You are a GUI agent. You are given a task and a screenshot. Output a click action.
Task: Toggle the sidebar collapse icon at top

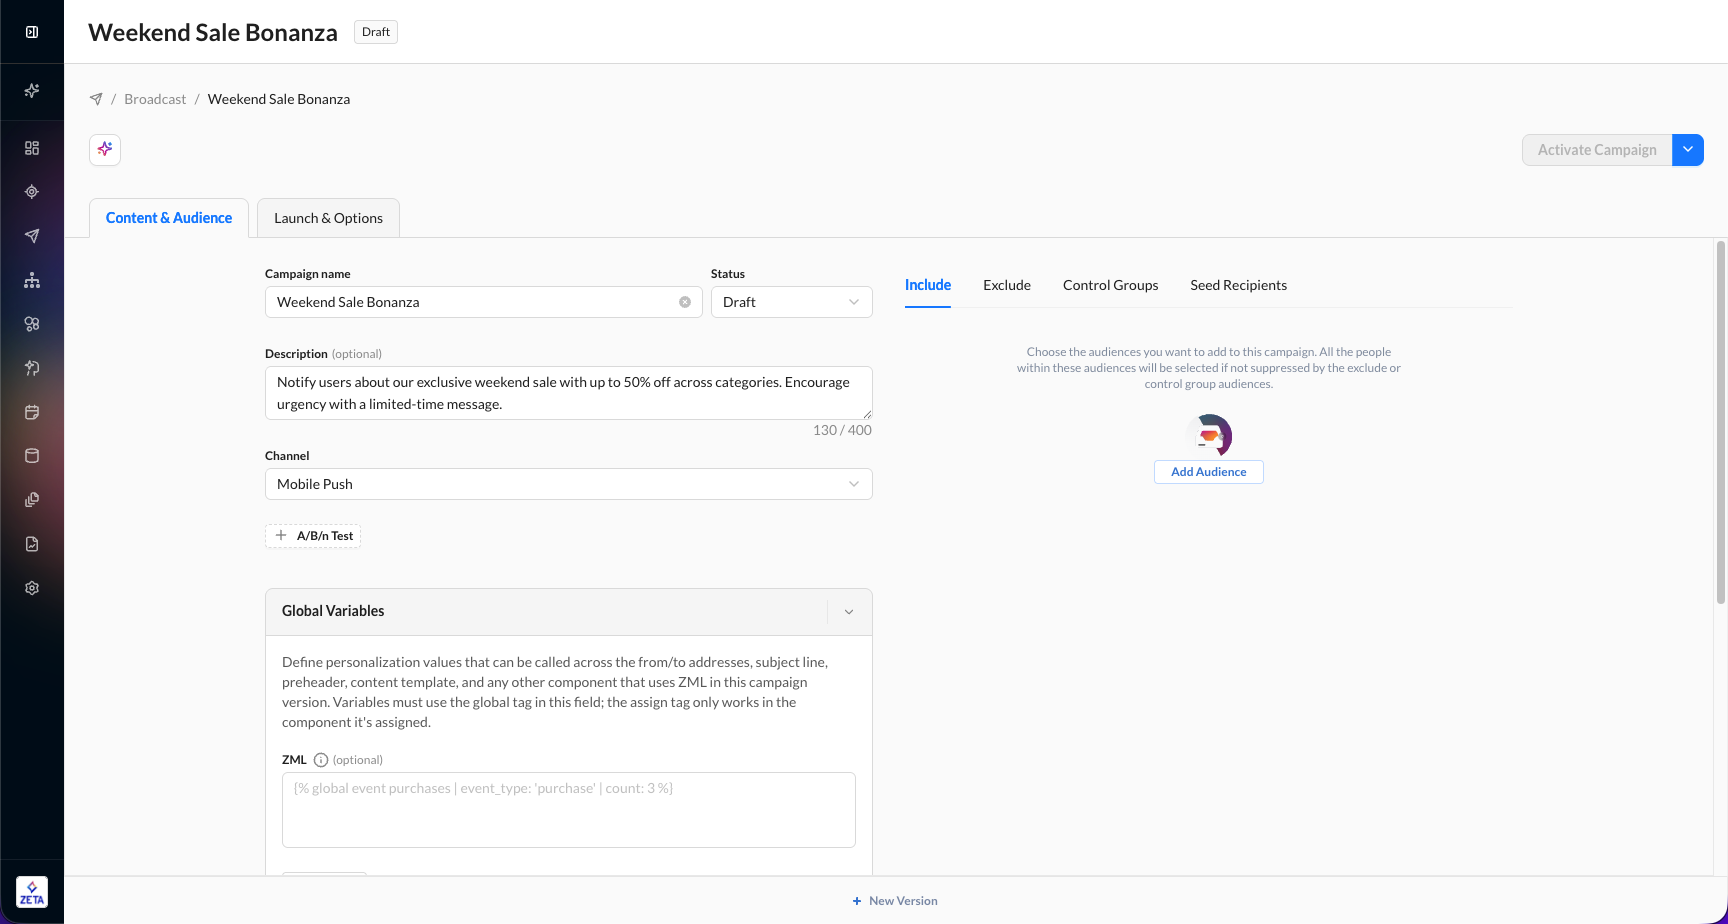pyautogui.click(x=32, y=32)
